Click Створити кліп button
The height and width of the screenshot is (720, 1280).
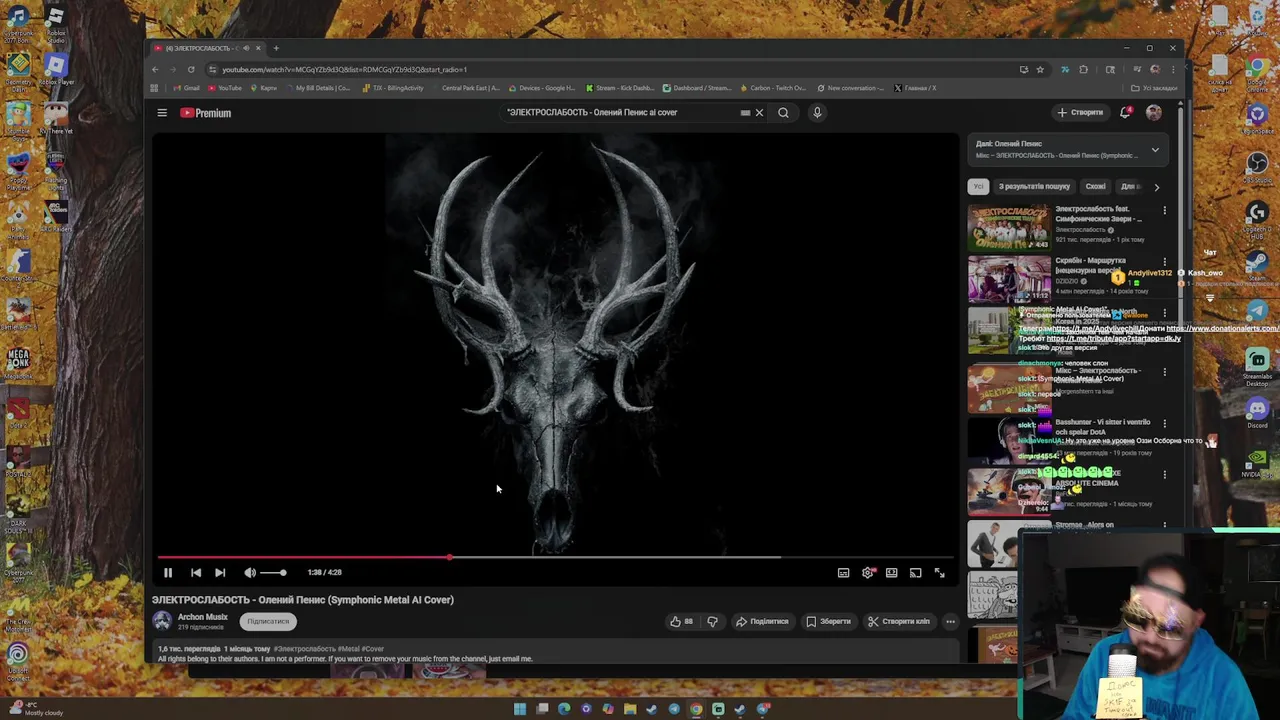[x=898, y=621]
